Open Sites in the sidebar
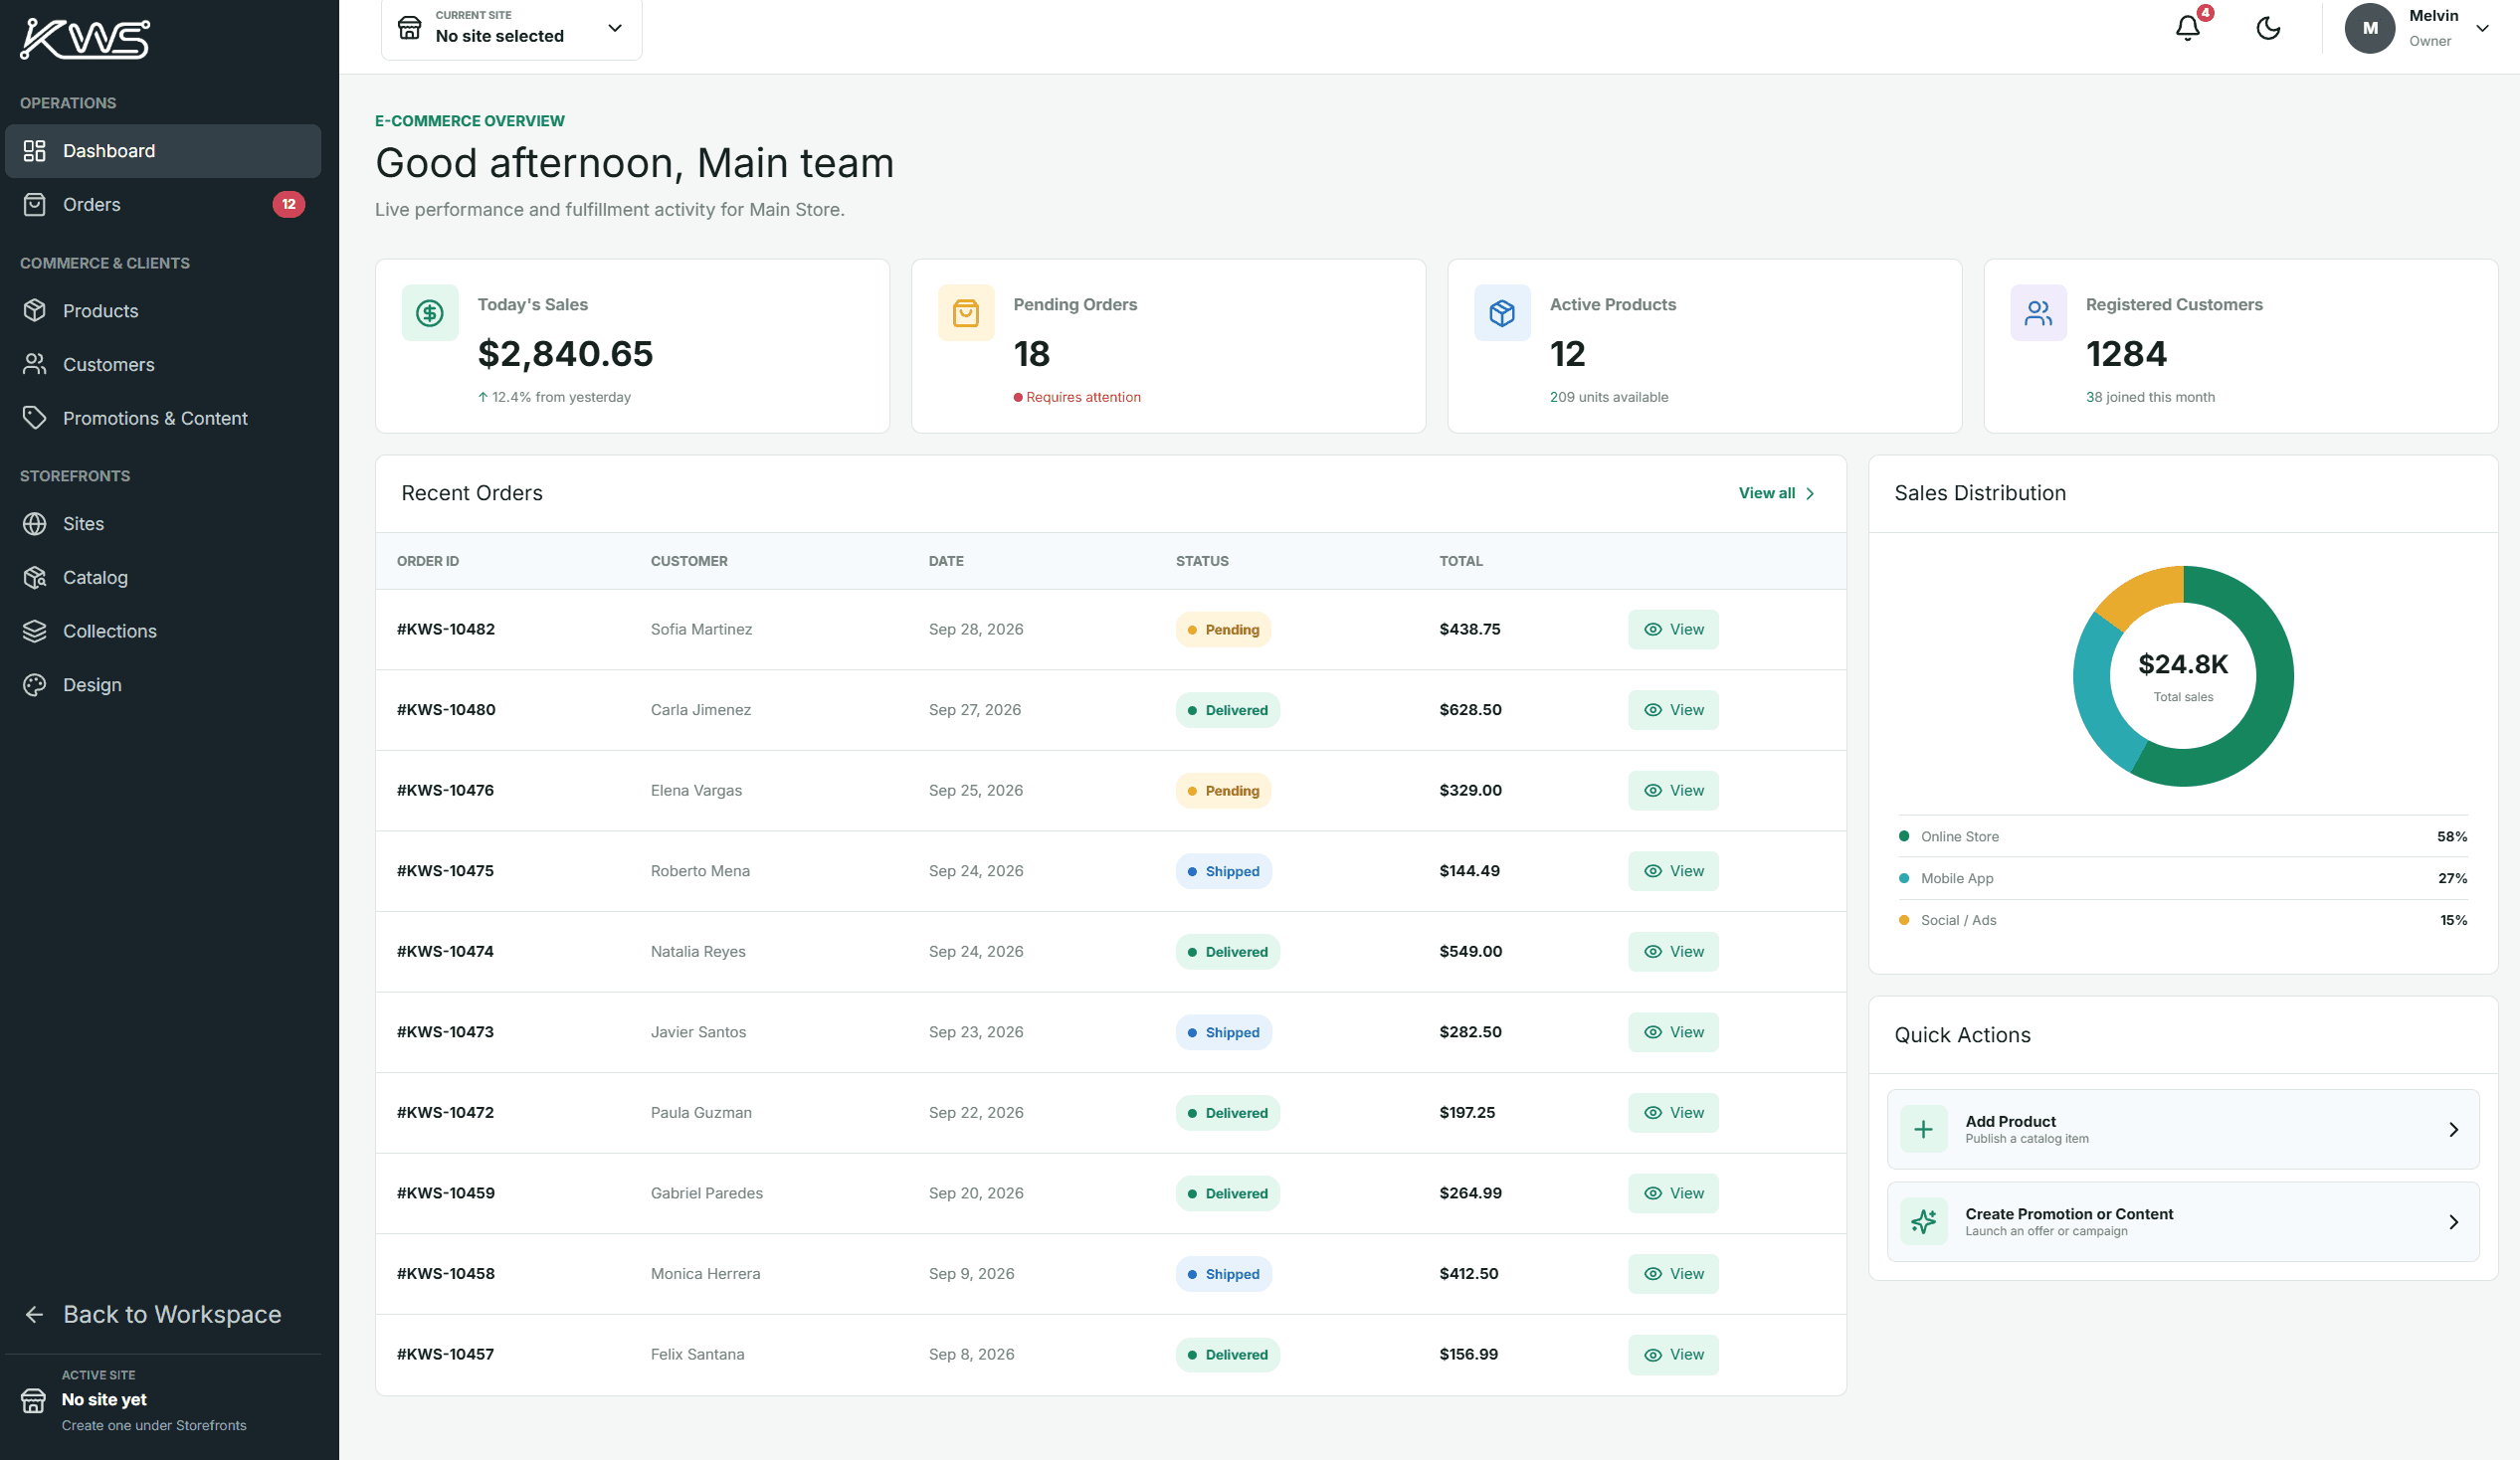Screen dimensions: 2520x1460 [163, 524]
